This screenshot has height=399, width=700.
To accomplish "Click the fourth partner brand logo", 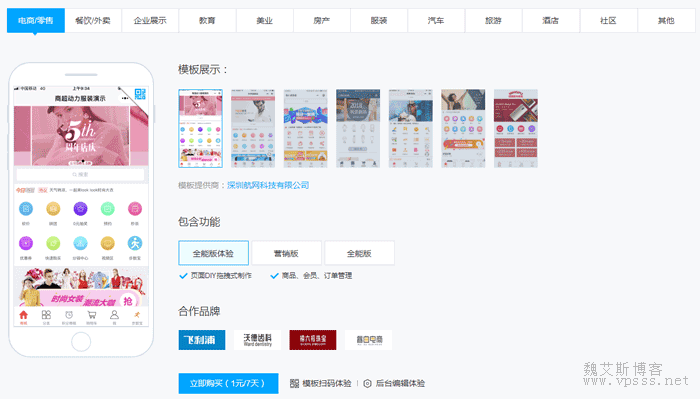I will pos(369,340).
